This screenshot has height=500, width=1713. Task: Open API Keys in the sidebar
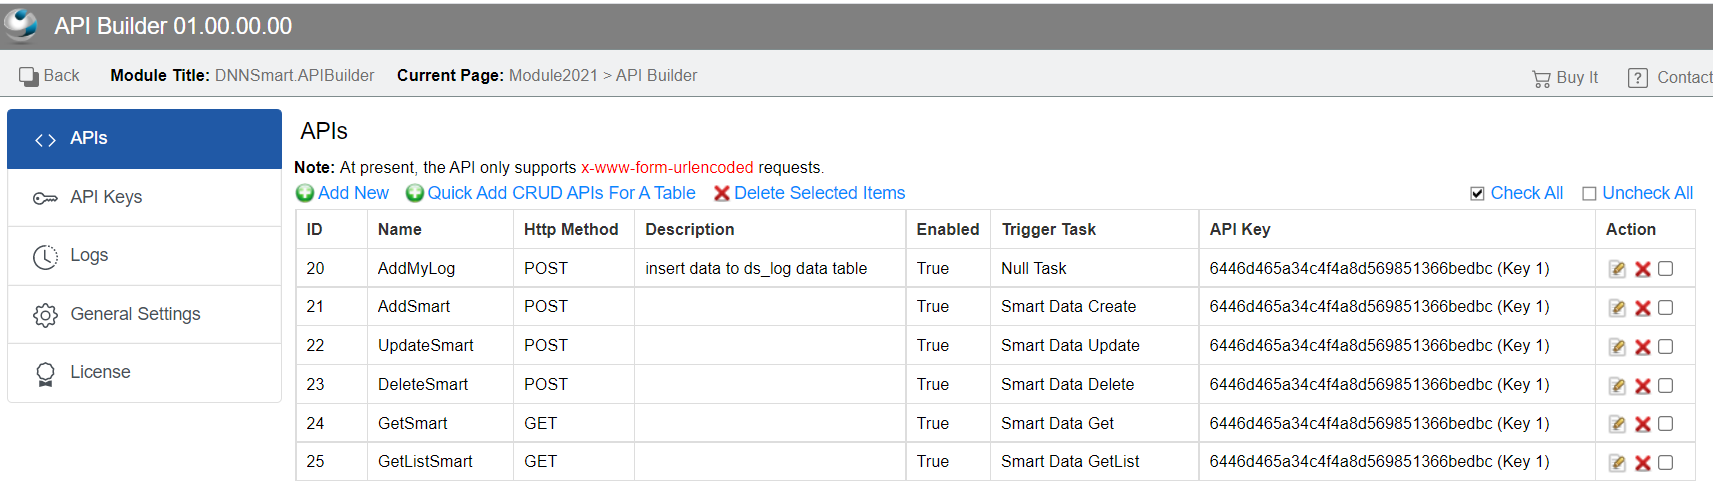click(x=144, y=197)
